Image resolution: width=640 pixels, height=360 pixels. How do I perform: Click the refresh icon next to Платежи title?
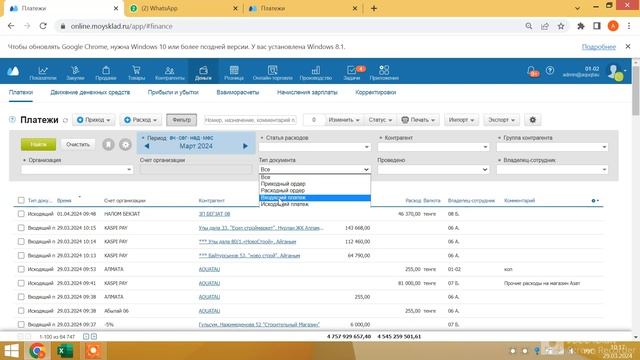pos(65,120)
